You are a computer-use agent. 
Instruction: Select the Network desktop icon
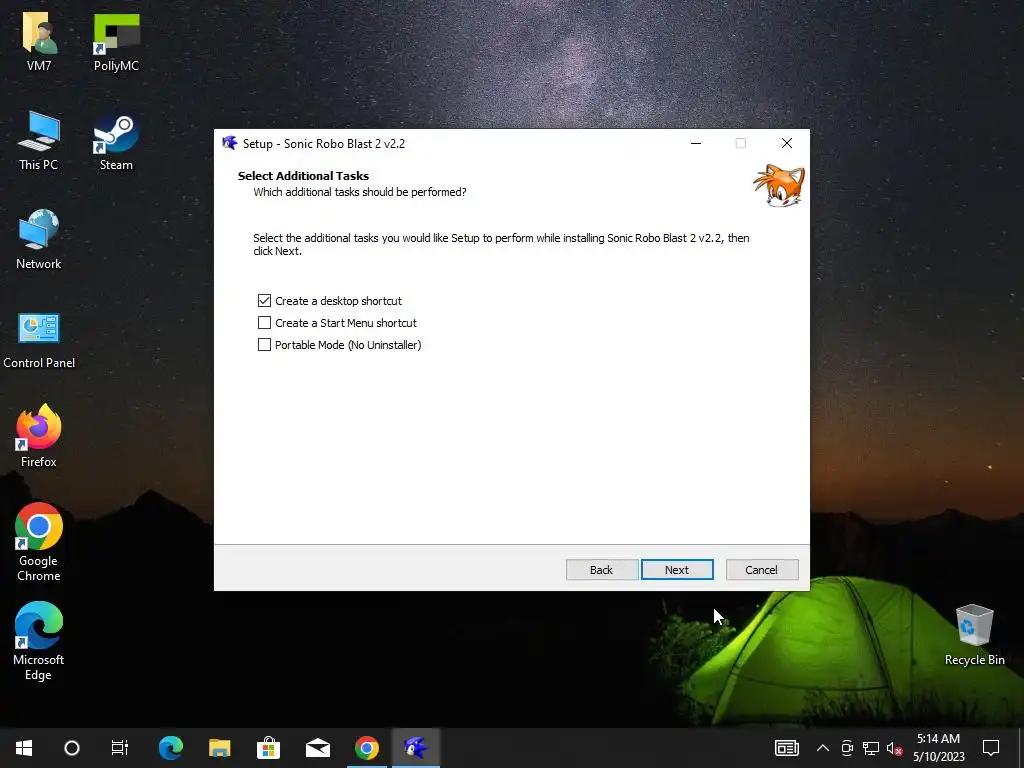click(39, 239)
